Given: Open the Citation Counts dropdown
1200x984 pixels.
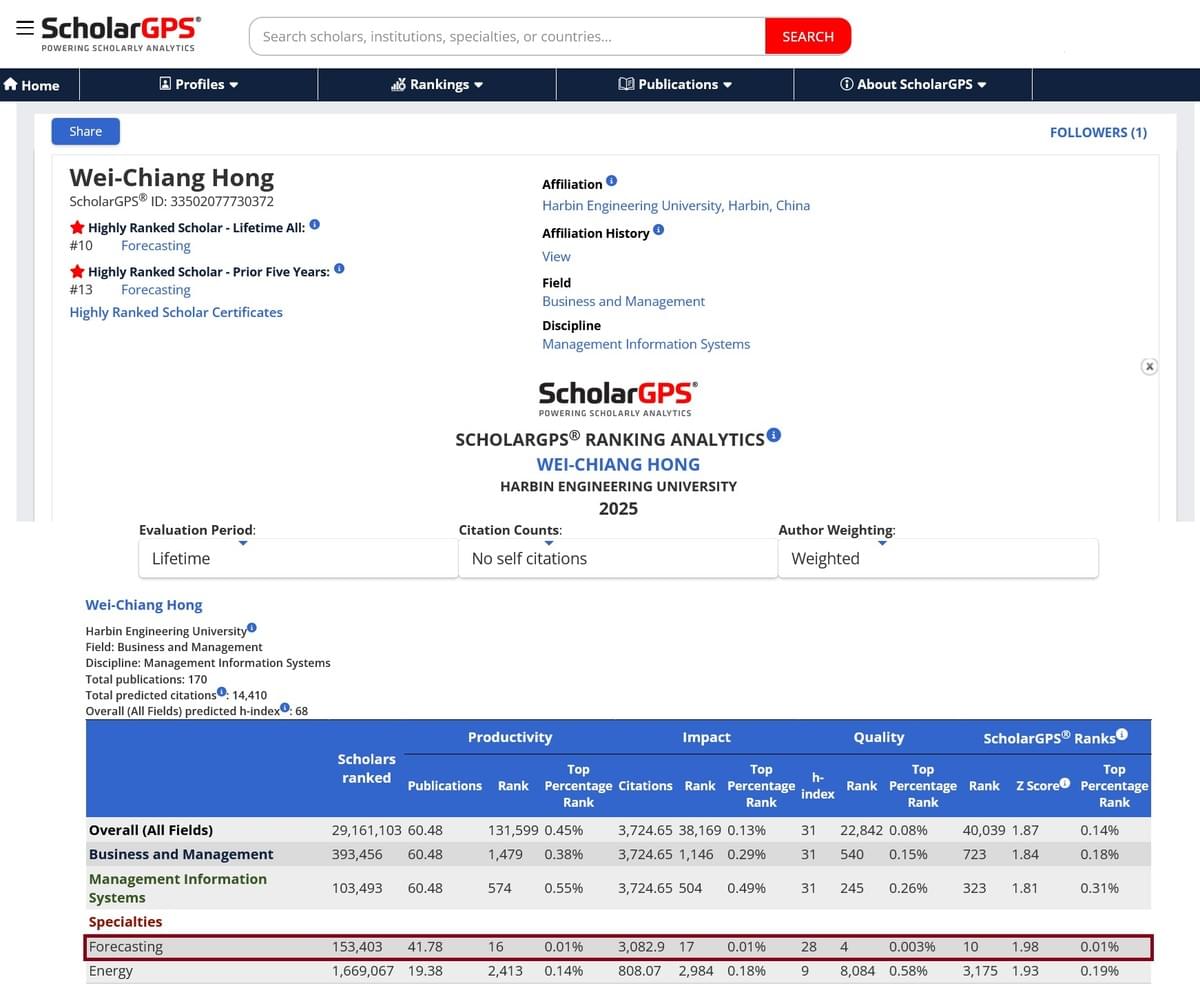Looking at the screenshot, I should click(618, 558).
